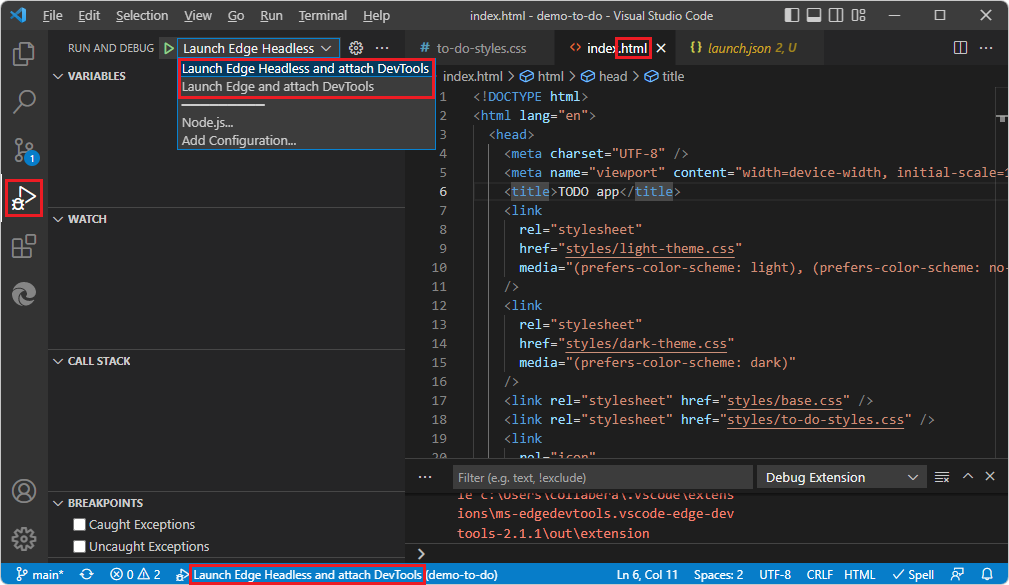This screenshot has height=585, width=1009.
Task: Open the Microsoft Edge Tools icon
Action: (x=23, y=294)
